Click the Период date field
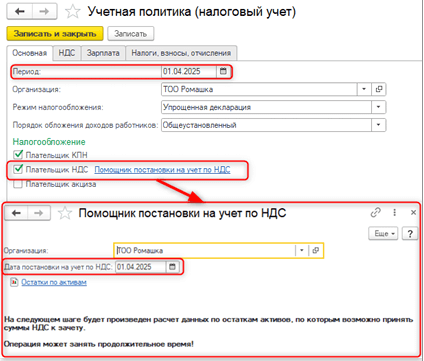Viewport: 424px width, 361px height. (x=189, y=71)
